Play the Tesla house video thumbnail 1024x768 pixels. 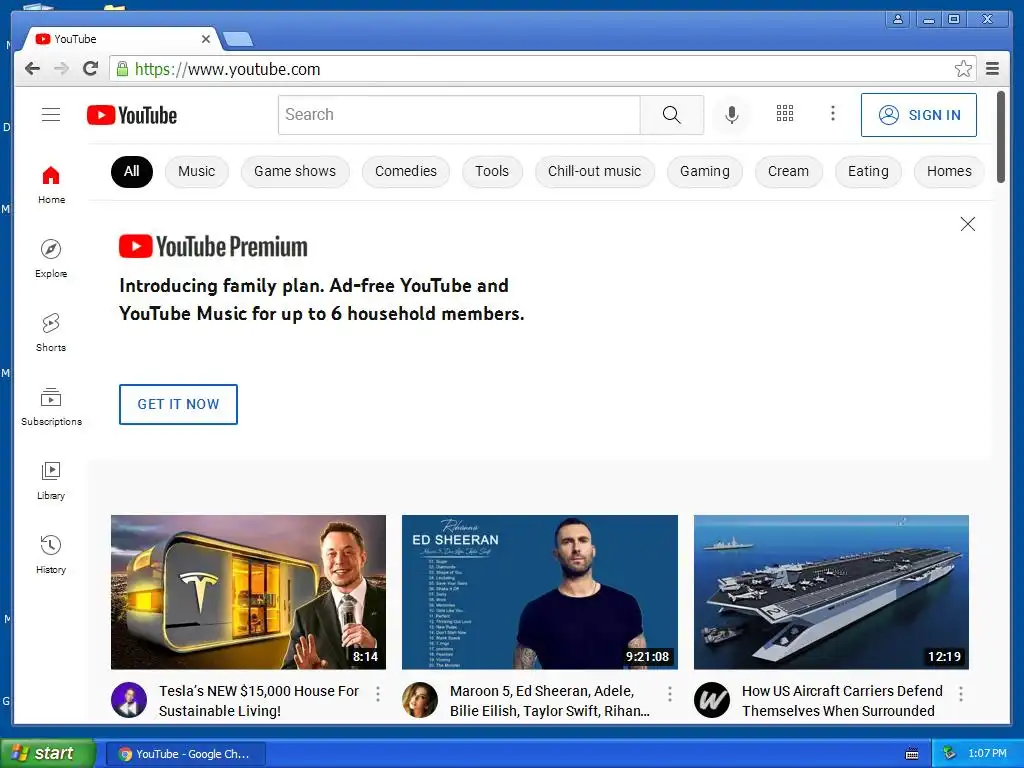[248, 592]
